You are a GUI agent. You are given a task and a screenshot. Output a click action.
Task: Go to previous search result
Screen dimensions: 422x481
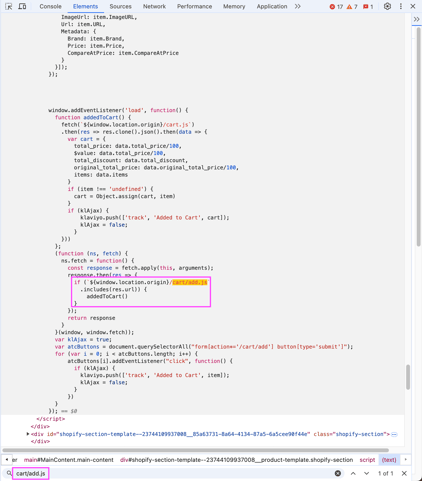pos(353,473)
